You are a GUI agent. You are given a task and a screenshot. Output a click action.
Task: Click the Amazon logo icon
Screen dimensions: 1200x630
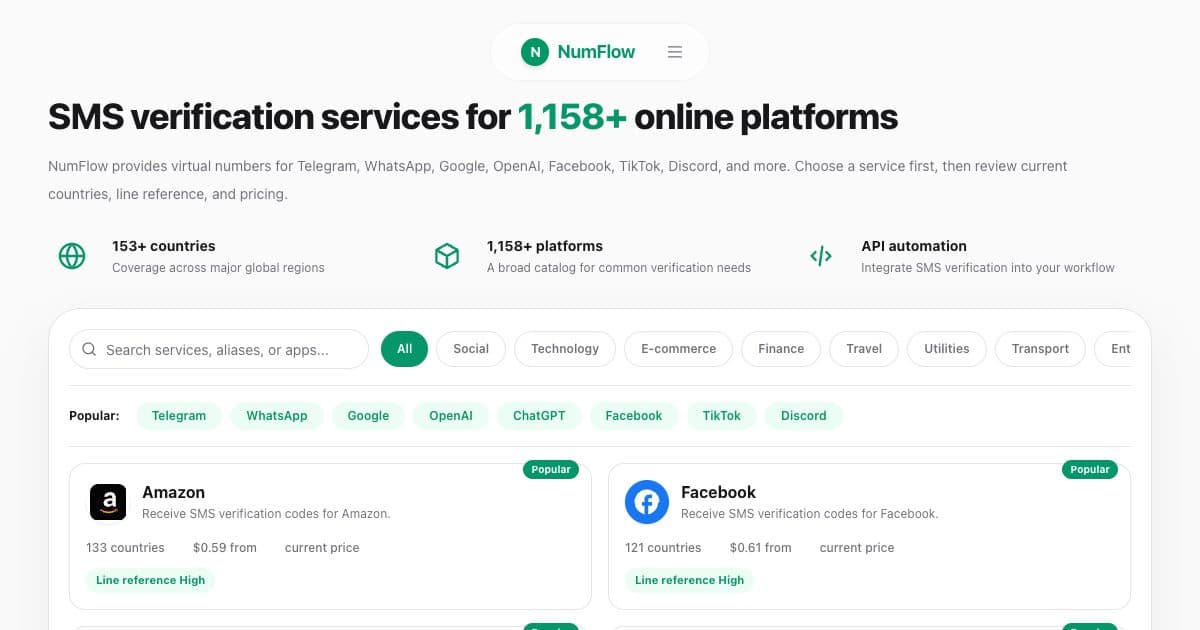click(108, 502)
